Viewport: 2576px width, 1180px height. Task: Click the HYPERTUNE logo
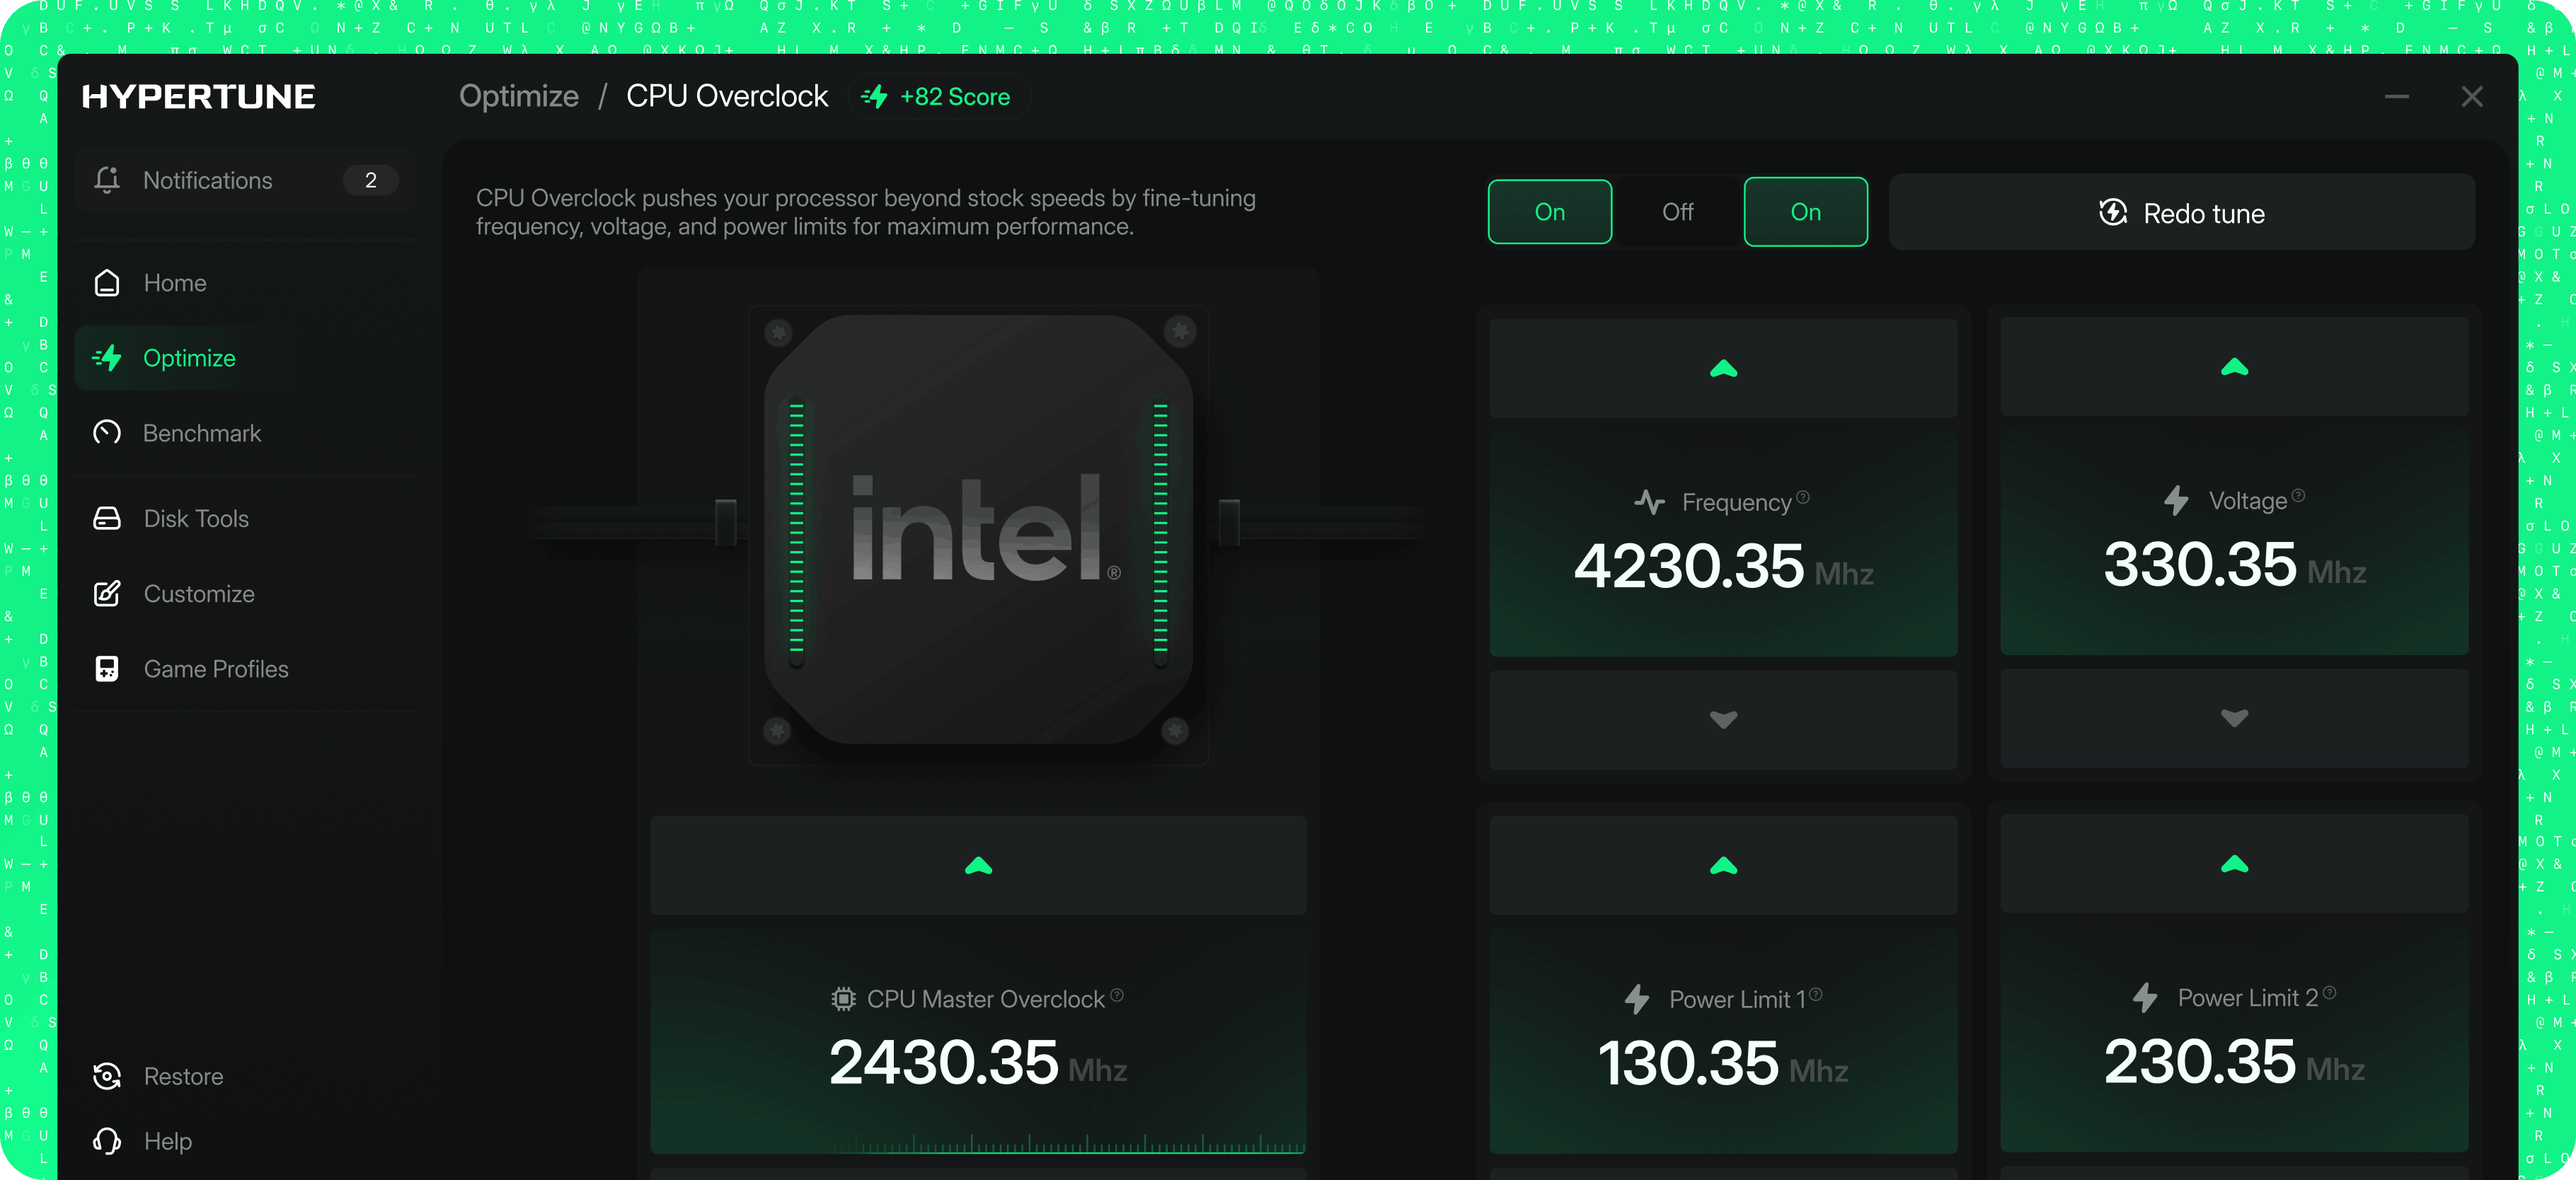[198, 96]
